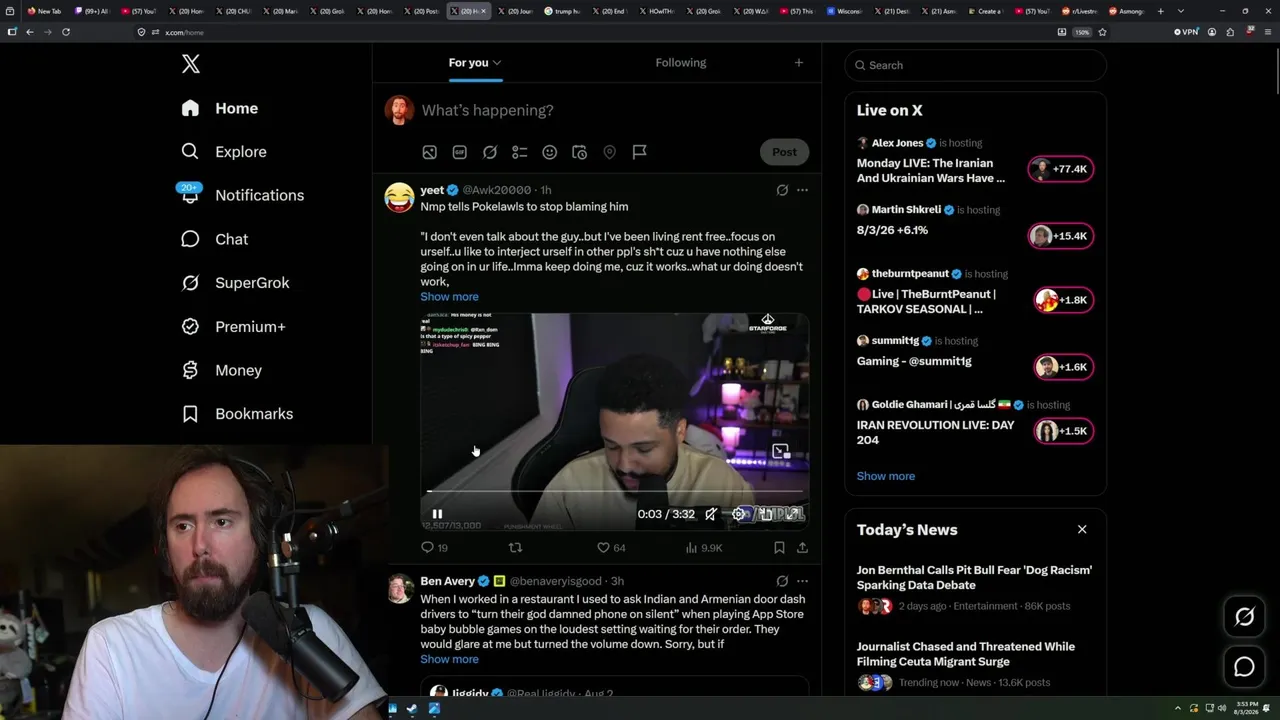Like yeet's post with 64 likes
This screenshot has height=720, width=1280.
coord(611,548)
